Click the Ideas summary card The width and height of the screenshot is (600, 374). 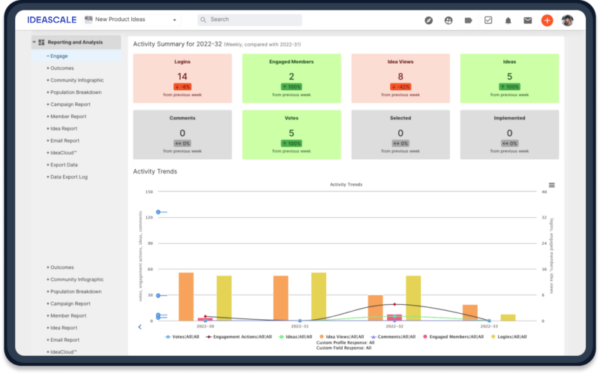click(509, 78)
